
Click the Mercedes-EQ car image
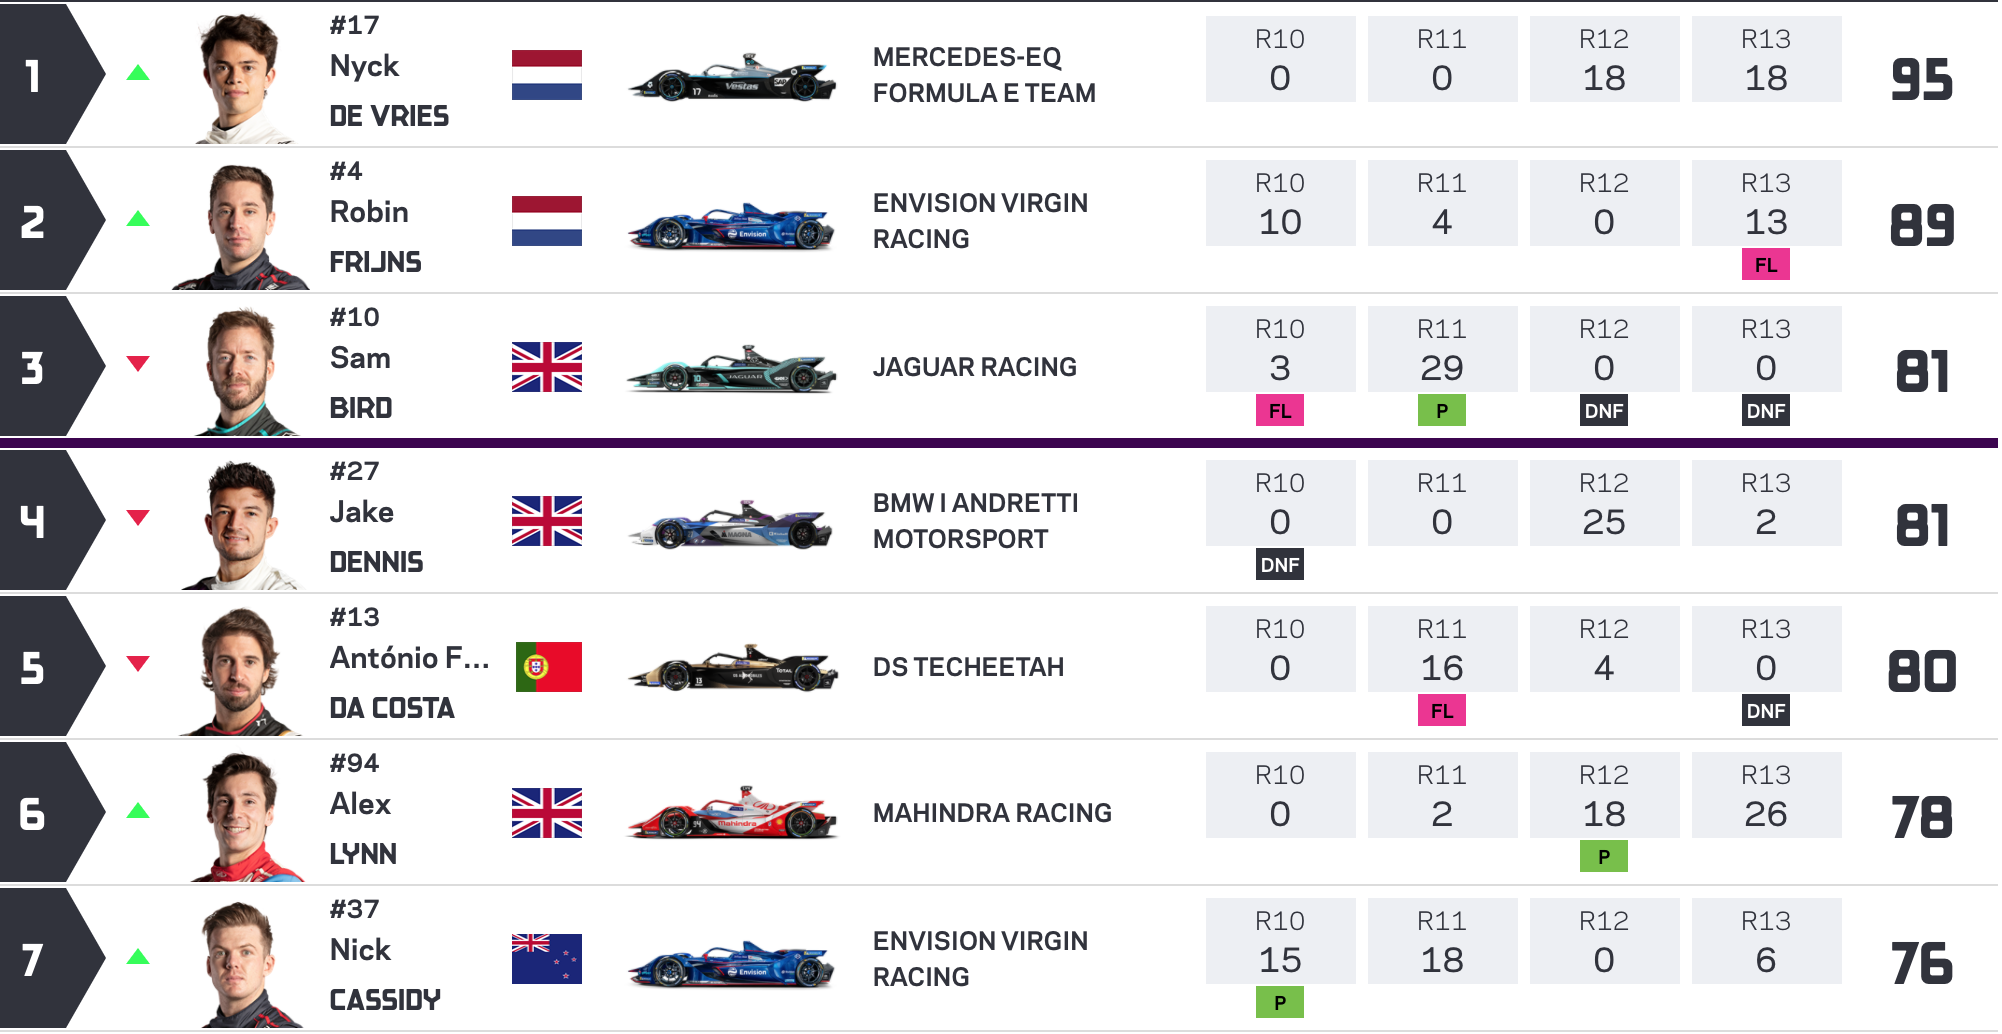pyautogui.click(x=732, y=78)
